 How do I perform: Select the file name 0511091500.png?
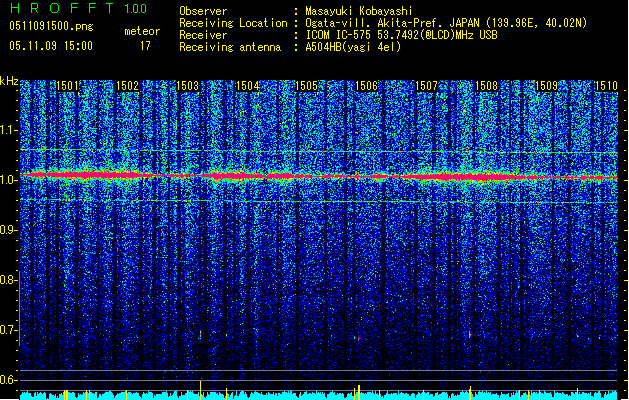click(x=51, y=26)
